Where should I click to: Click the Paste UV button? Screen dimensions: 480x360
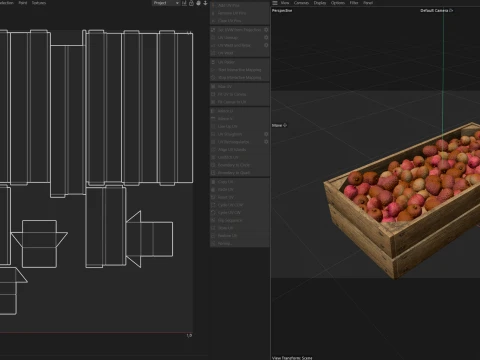pos(240,189)
